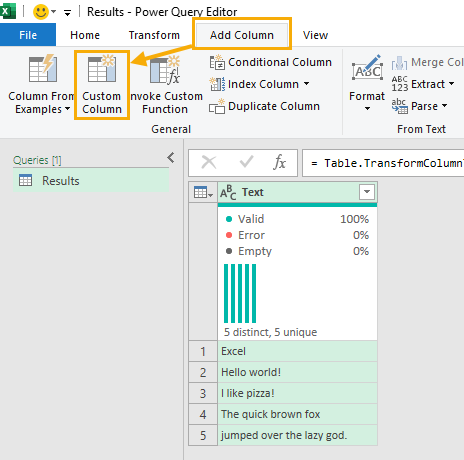Click Column From Examples icon
The image size is (464, 460).
point(43,69)
